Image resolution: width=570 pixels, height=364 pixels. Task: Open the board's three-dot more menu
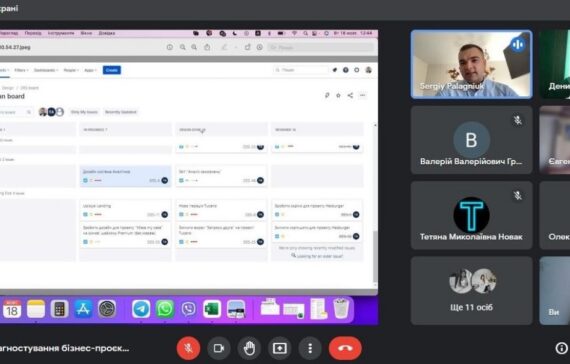362,95
